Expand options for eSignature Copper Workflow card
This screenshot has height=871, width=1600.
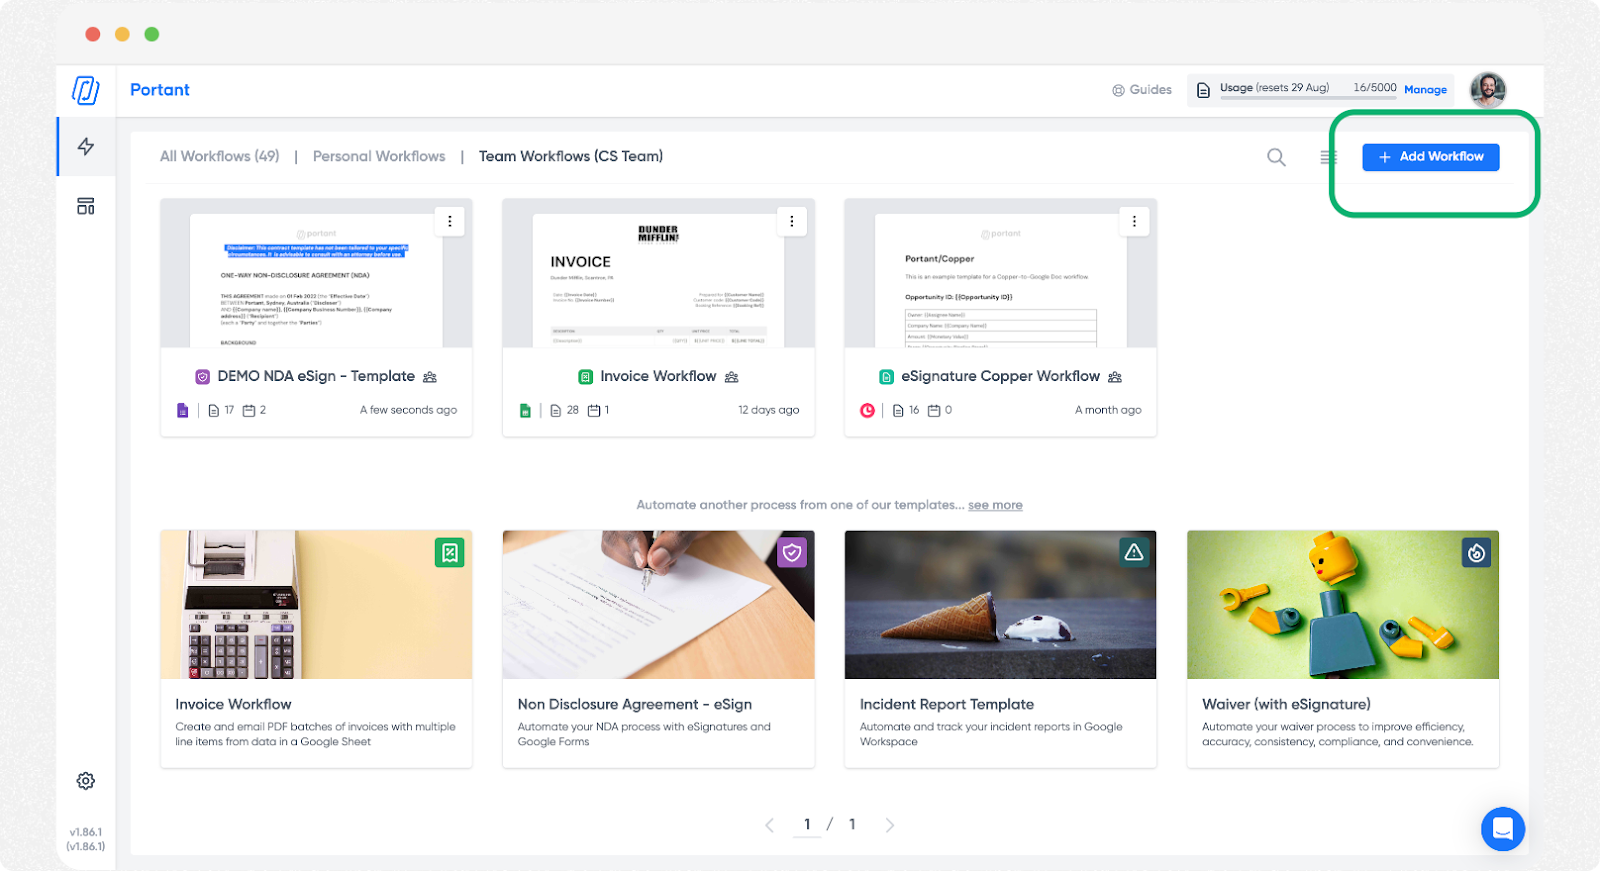1134,221
